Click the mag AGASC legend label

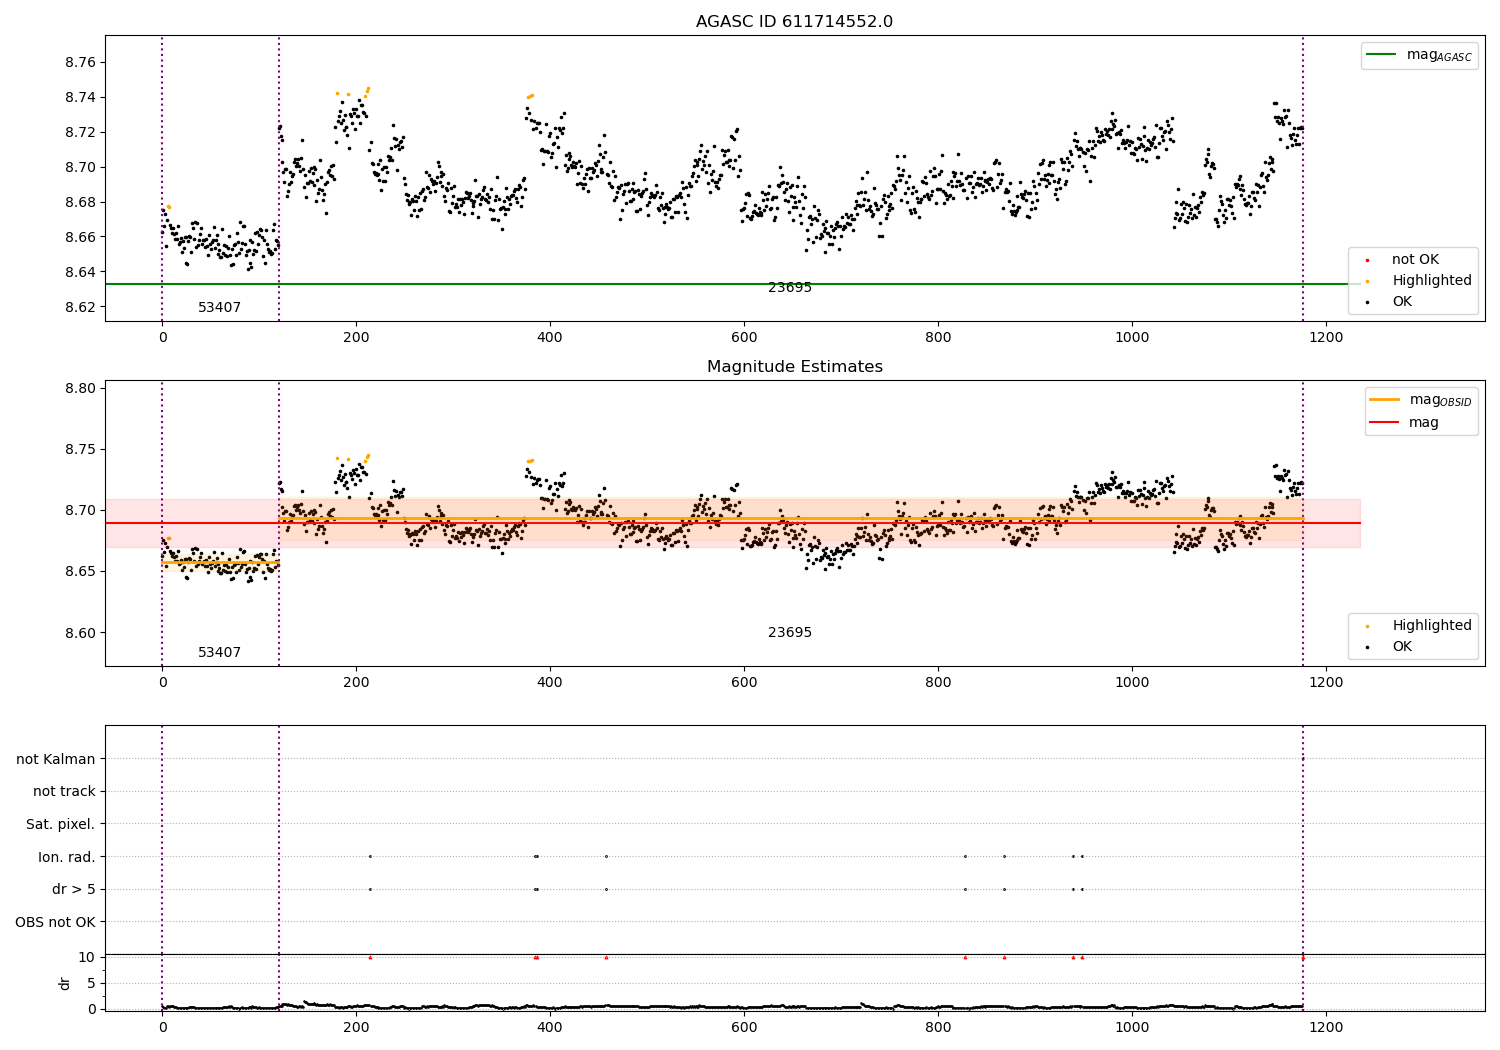click(x=1439, y=56)
